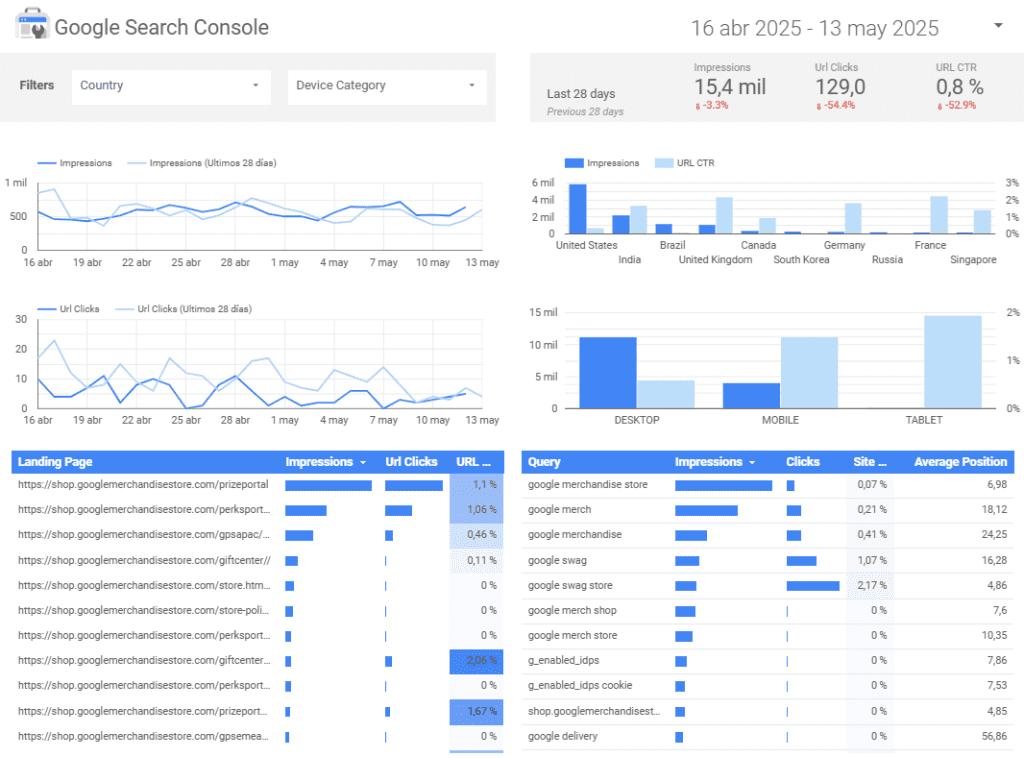Select the Url Clicks scorecard value 129,0

click(x=840, y=87)
